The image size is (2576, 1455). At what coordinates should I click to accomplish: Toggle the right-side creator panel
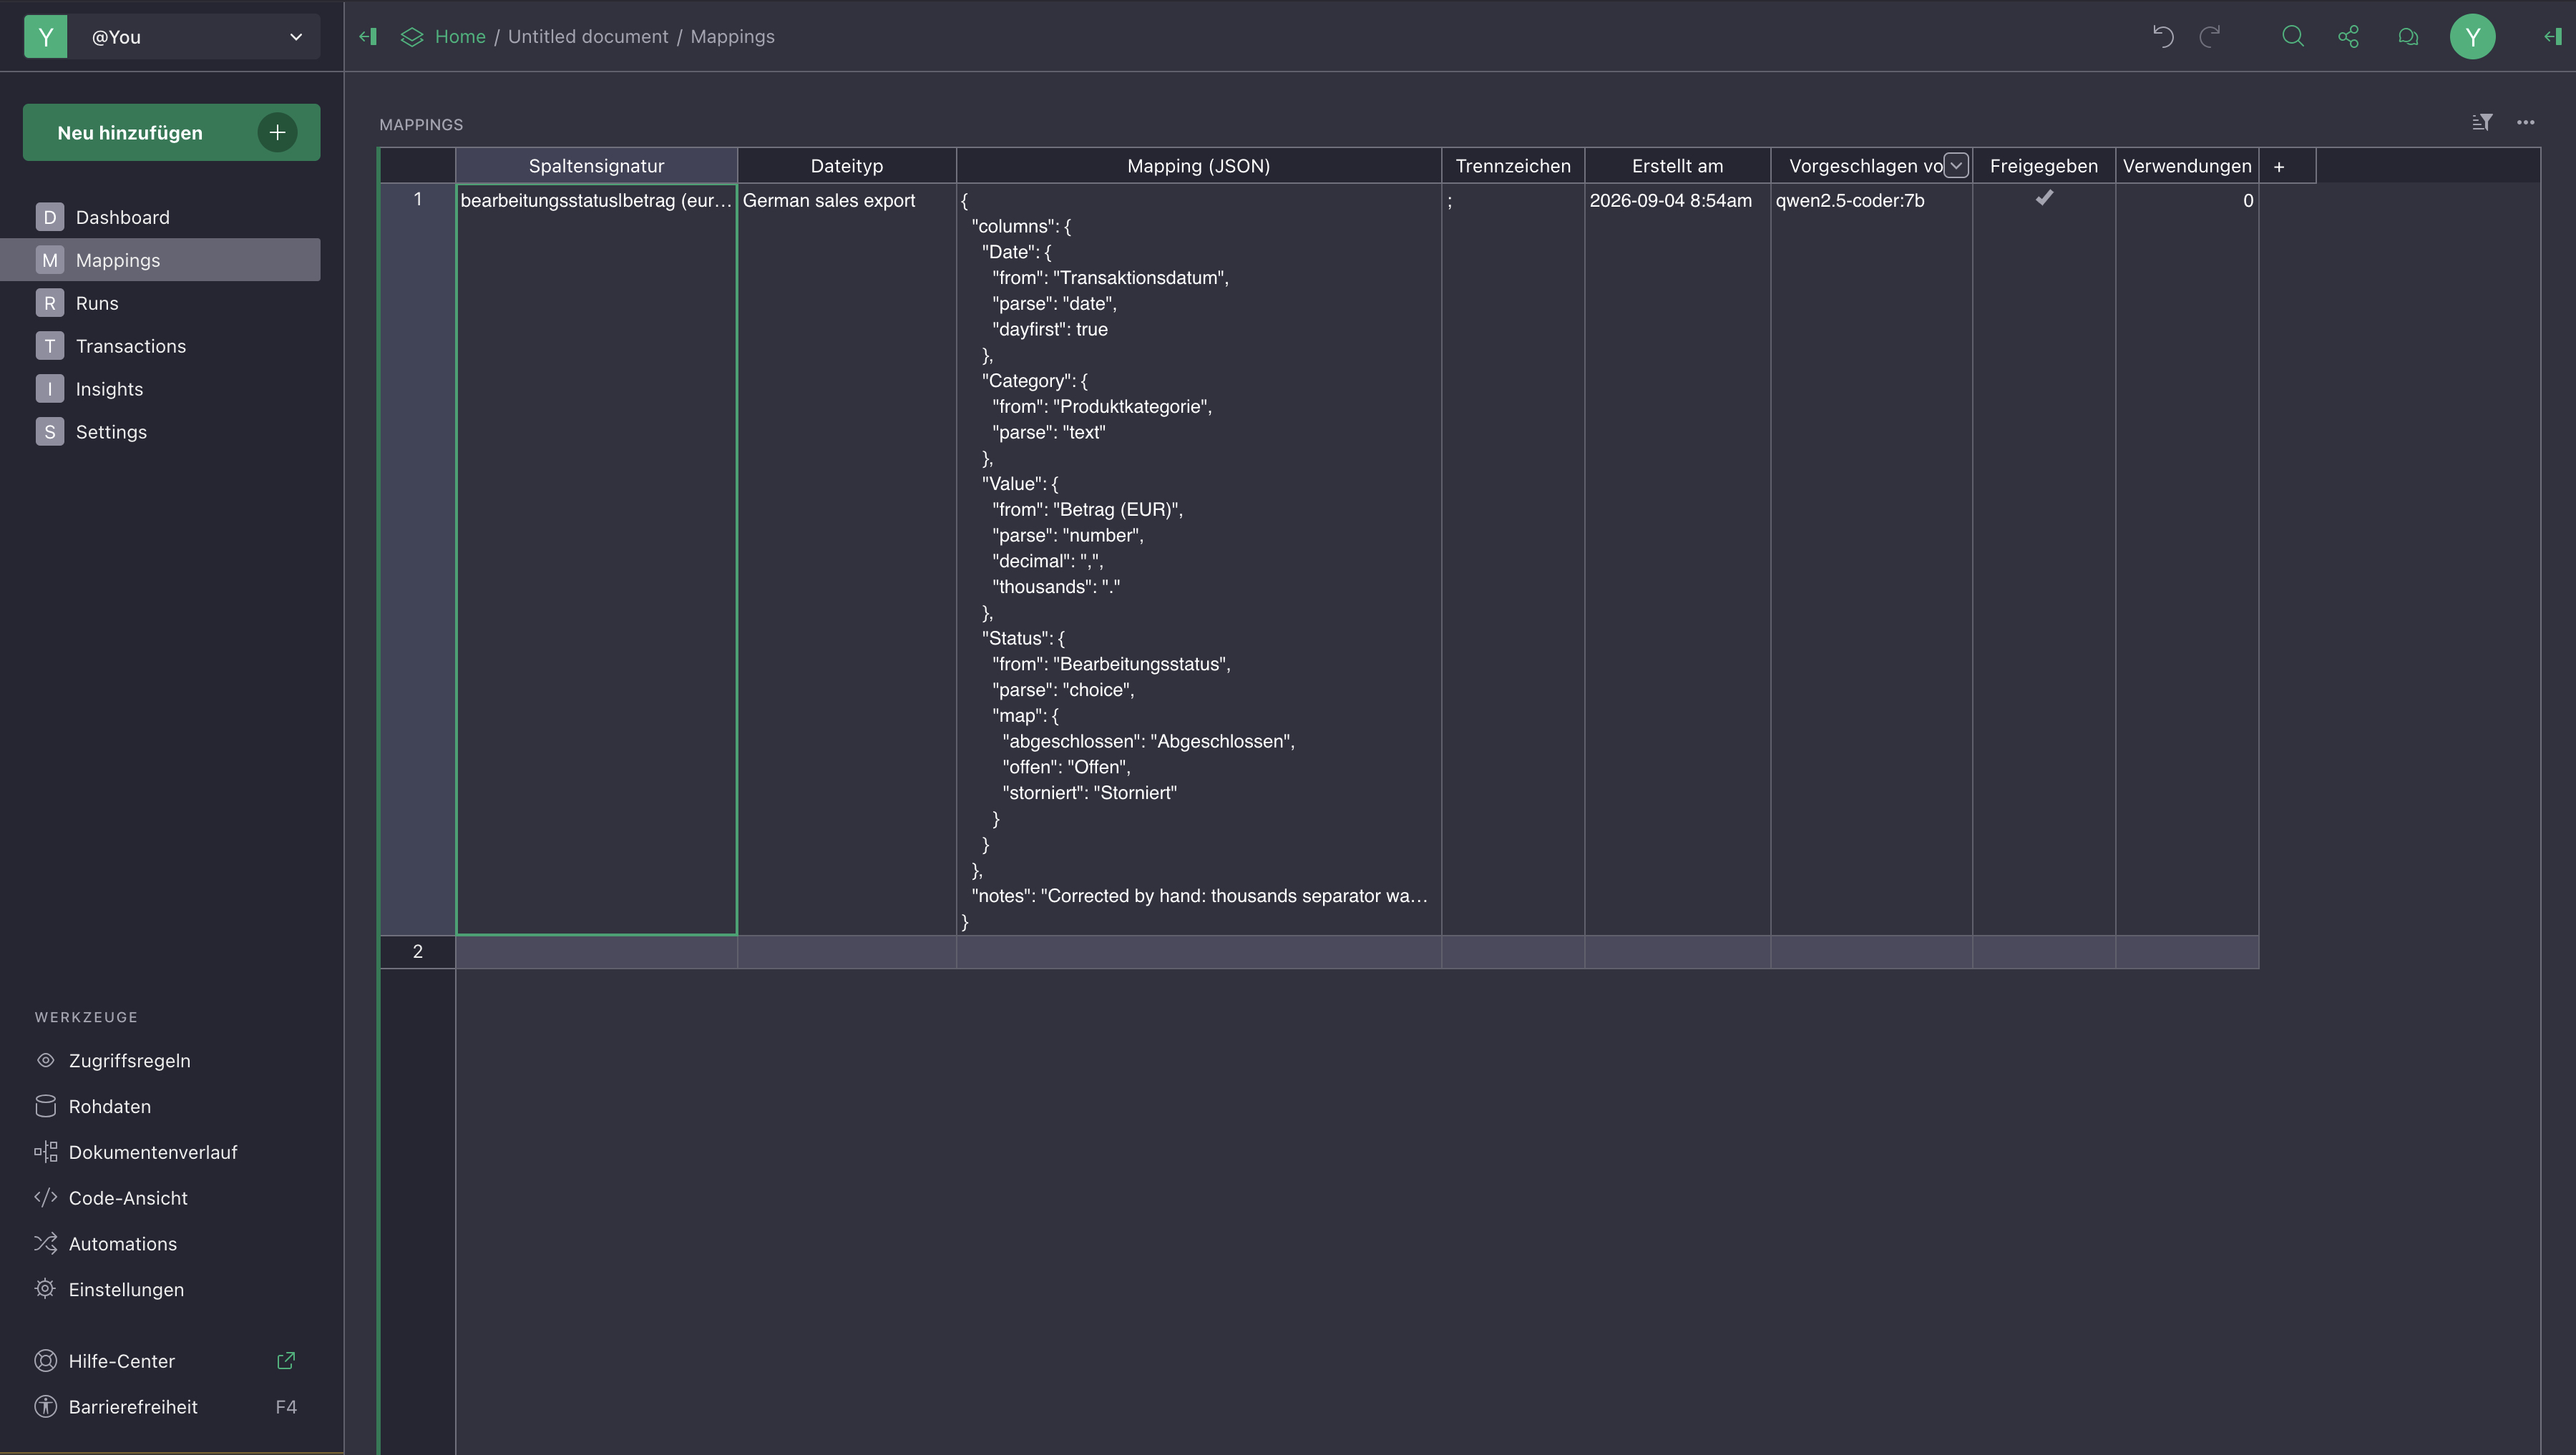tap(2552, 37)
